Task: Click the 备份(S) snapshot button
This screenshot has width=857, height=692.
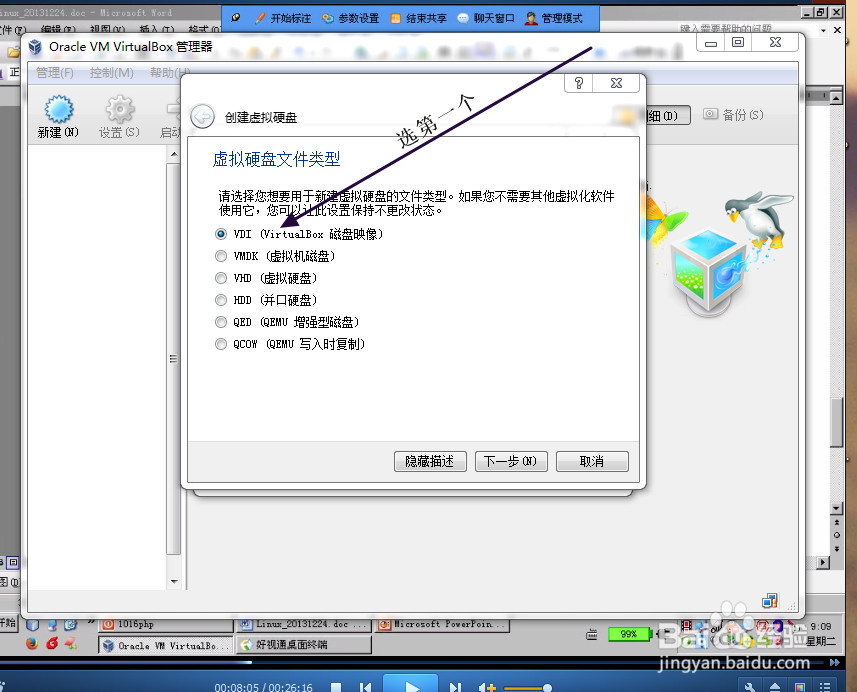Action: click(733, 115)
